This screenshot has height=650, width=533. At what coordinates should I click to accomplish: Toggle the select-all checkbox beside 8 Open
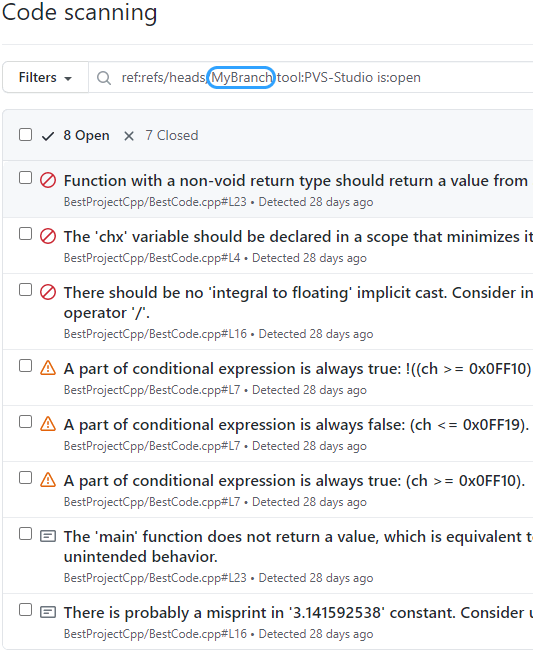click(x=26, y=135)
